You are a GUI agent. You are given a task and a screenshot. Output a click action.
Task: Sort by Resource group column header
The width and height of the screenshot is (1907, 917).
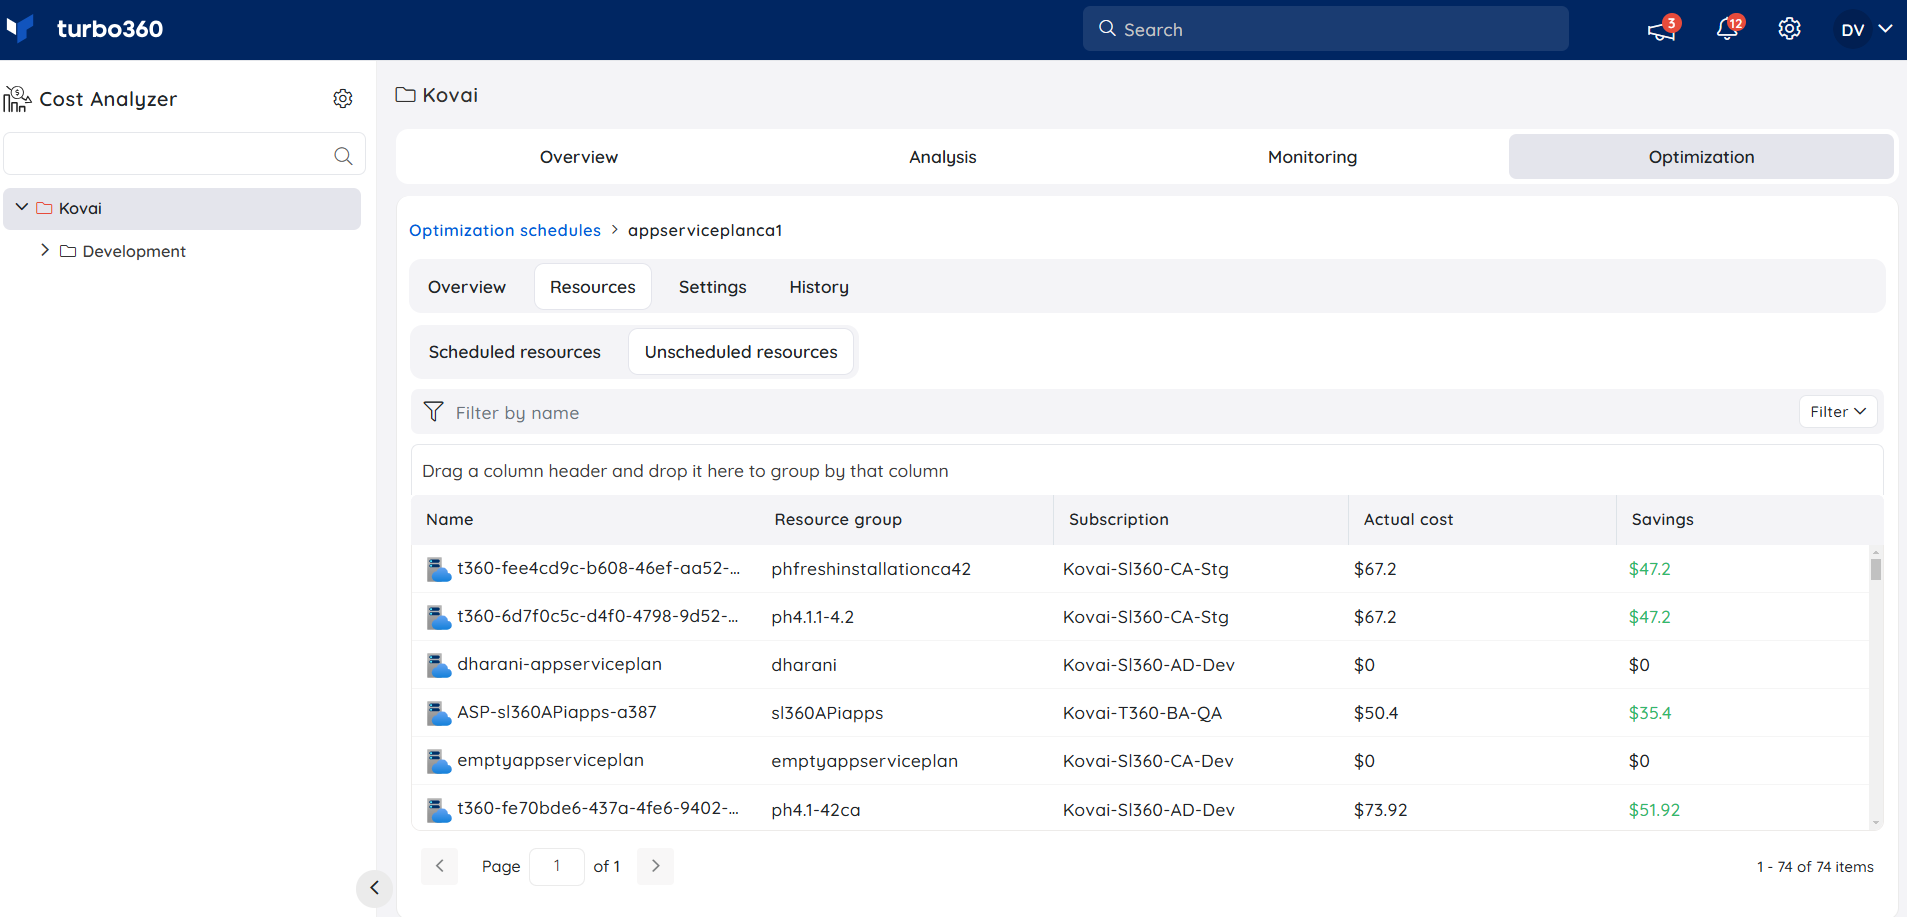838,519
